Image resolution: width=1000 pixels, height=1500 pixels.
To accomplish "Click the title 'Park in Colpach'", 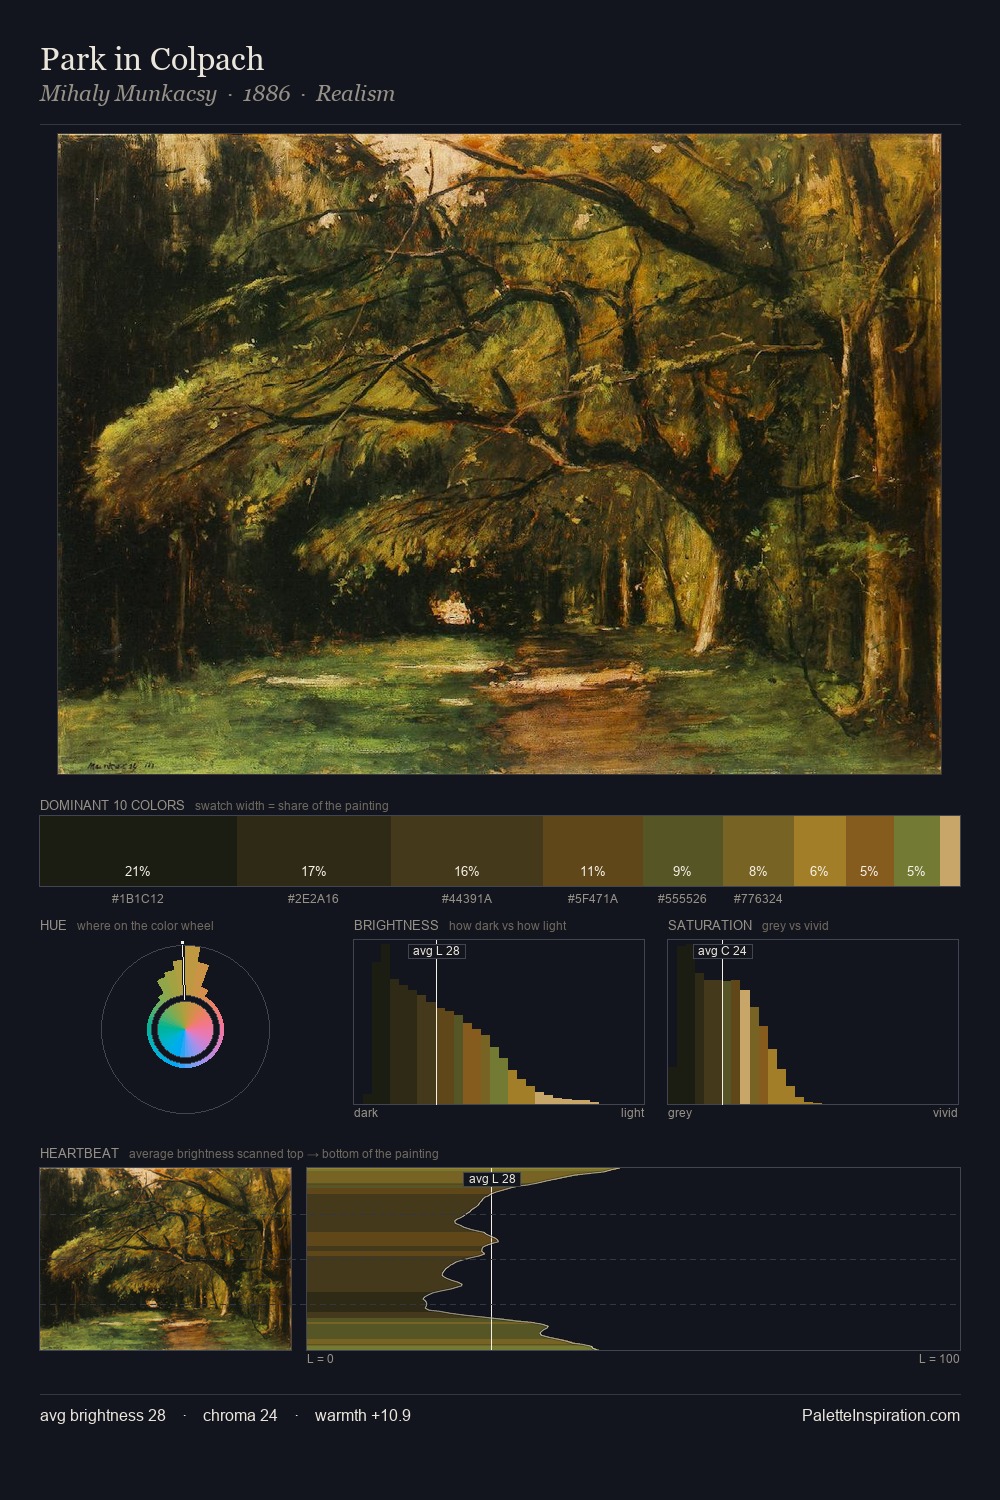I will pos(152,59).
